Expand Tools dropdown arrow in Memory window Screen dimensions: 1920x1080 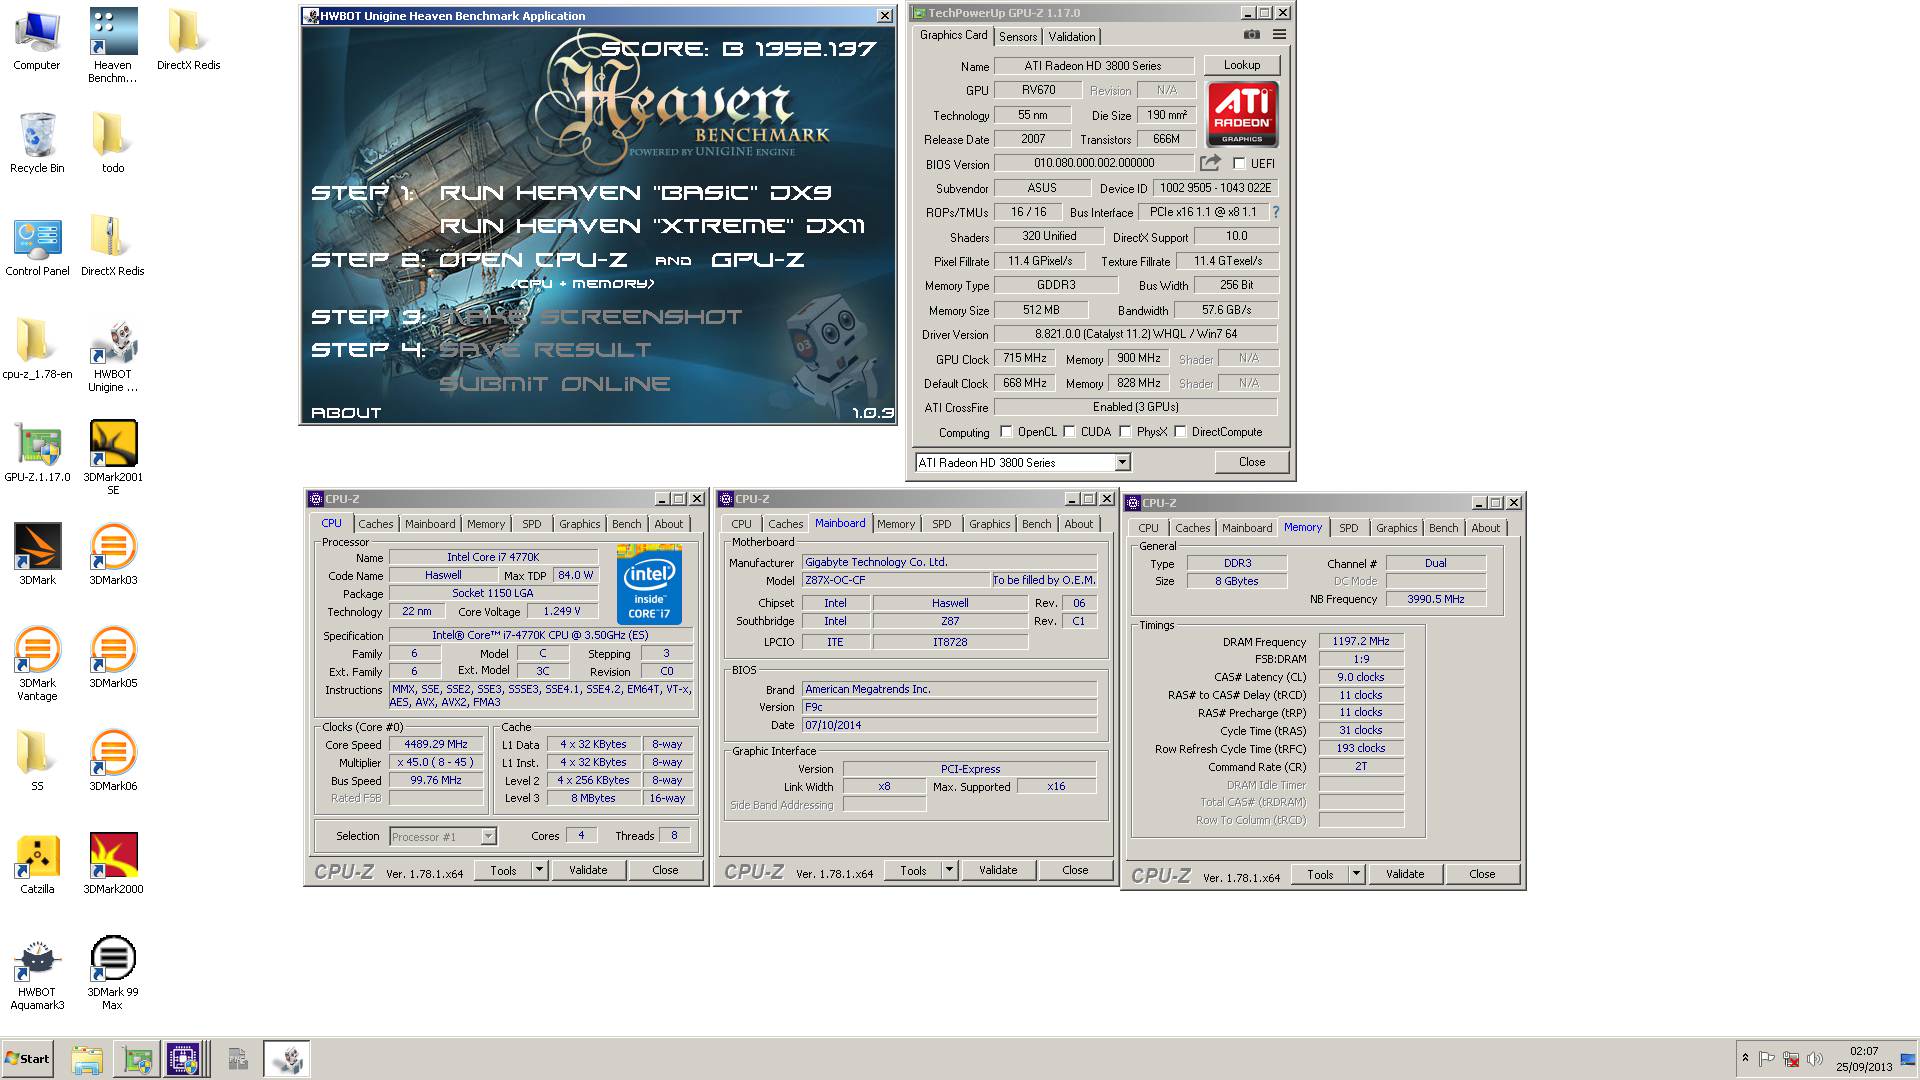click(x=1356, y=874)
